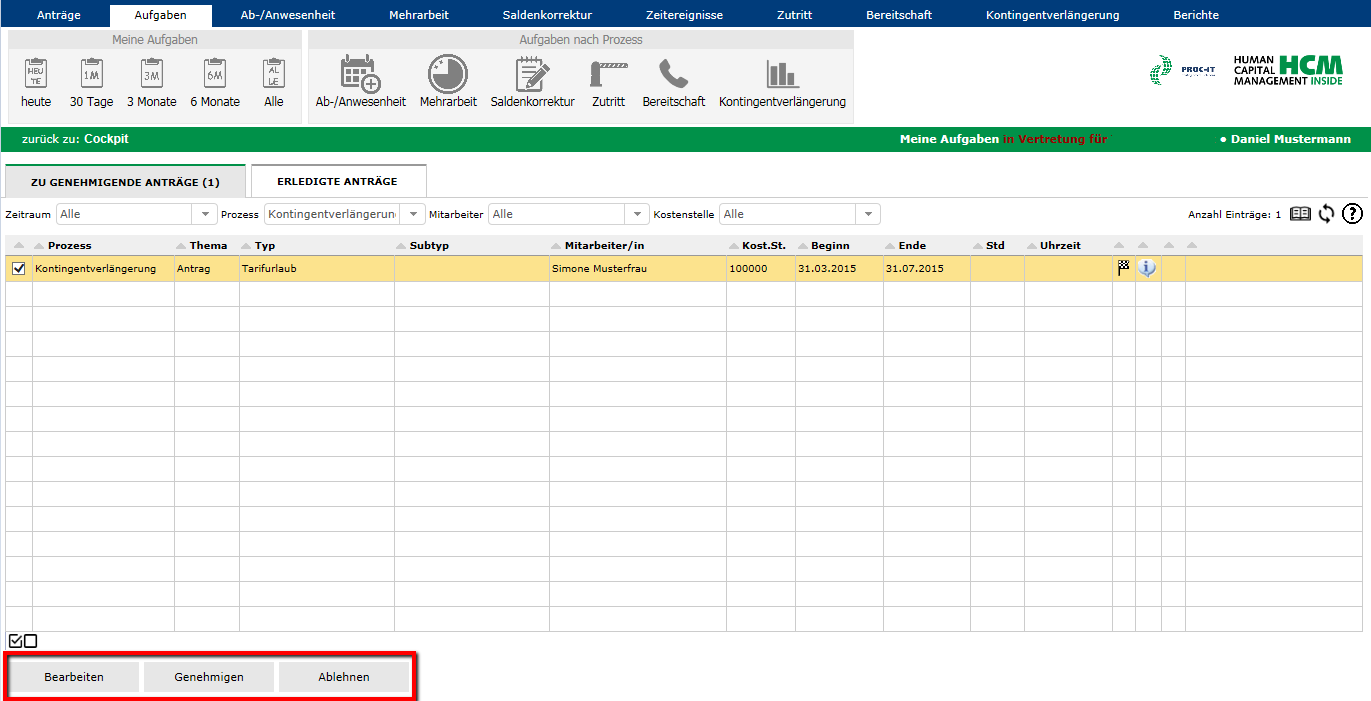The image size is (1371, 701).
Task: Uncheck the Kontingentverlängerung row checkbox
Action: 18,268
